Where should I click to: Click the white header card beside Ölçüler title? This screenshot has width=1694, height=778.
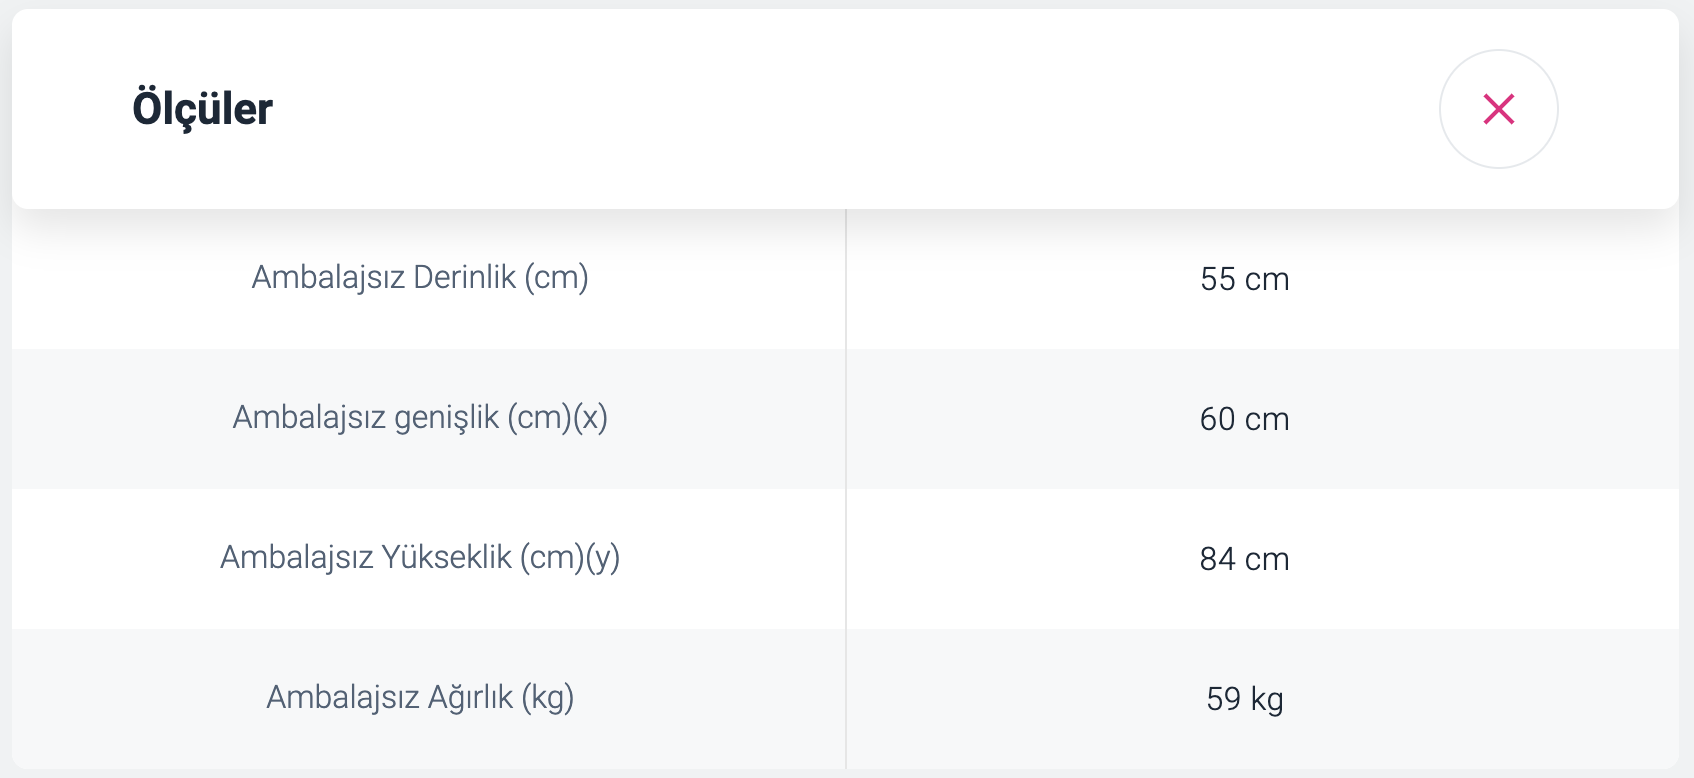850,109
